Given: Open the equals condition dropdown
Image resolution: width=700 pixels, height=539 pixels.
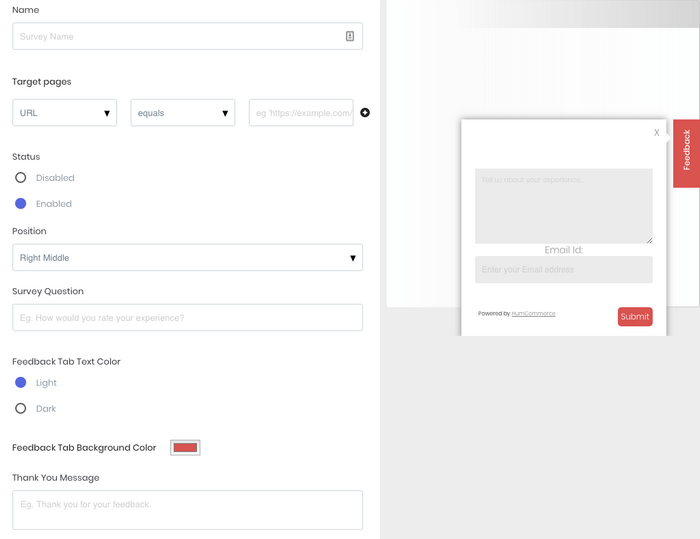Looking at the screenshot, I should click(x=183, y=113).
